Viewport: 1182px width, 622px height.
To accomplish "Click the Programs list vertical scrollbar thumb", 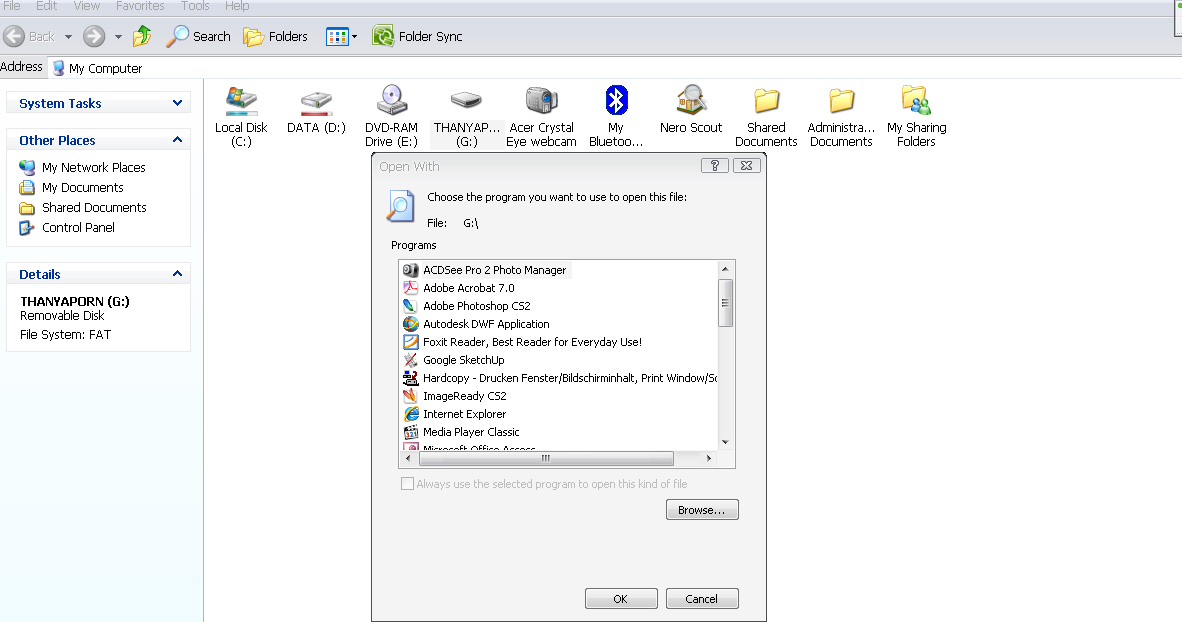I will tap(725, 303).
